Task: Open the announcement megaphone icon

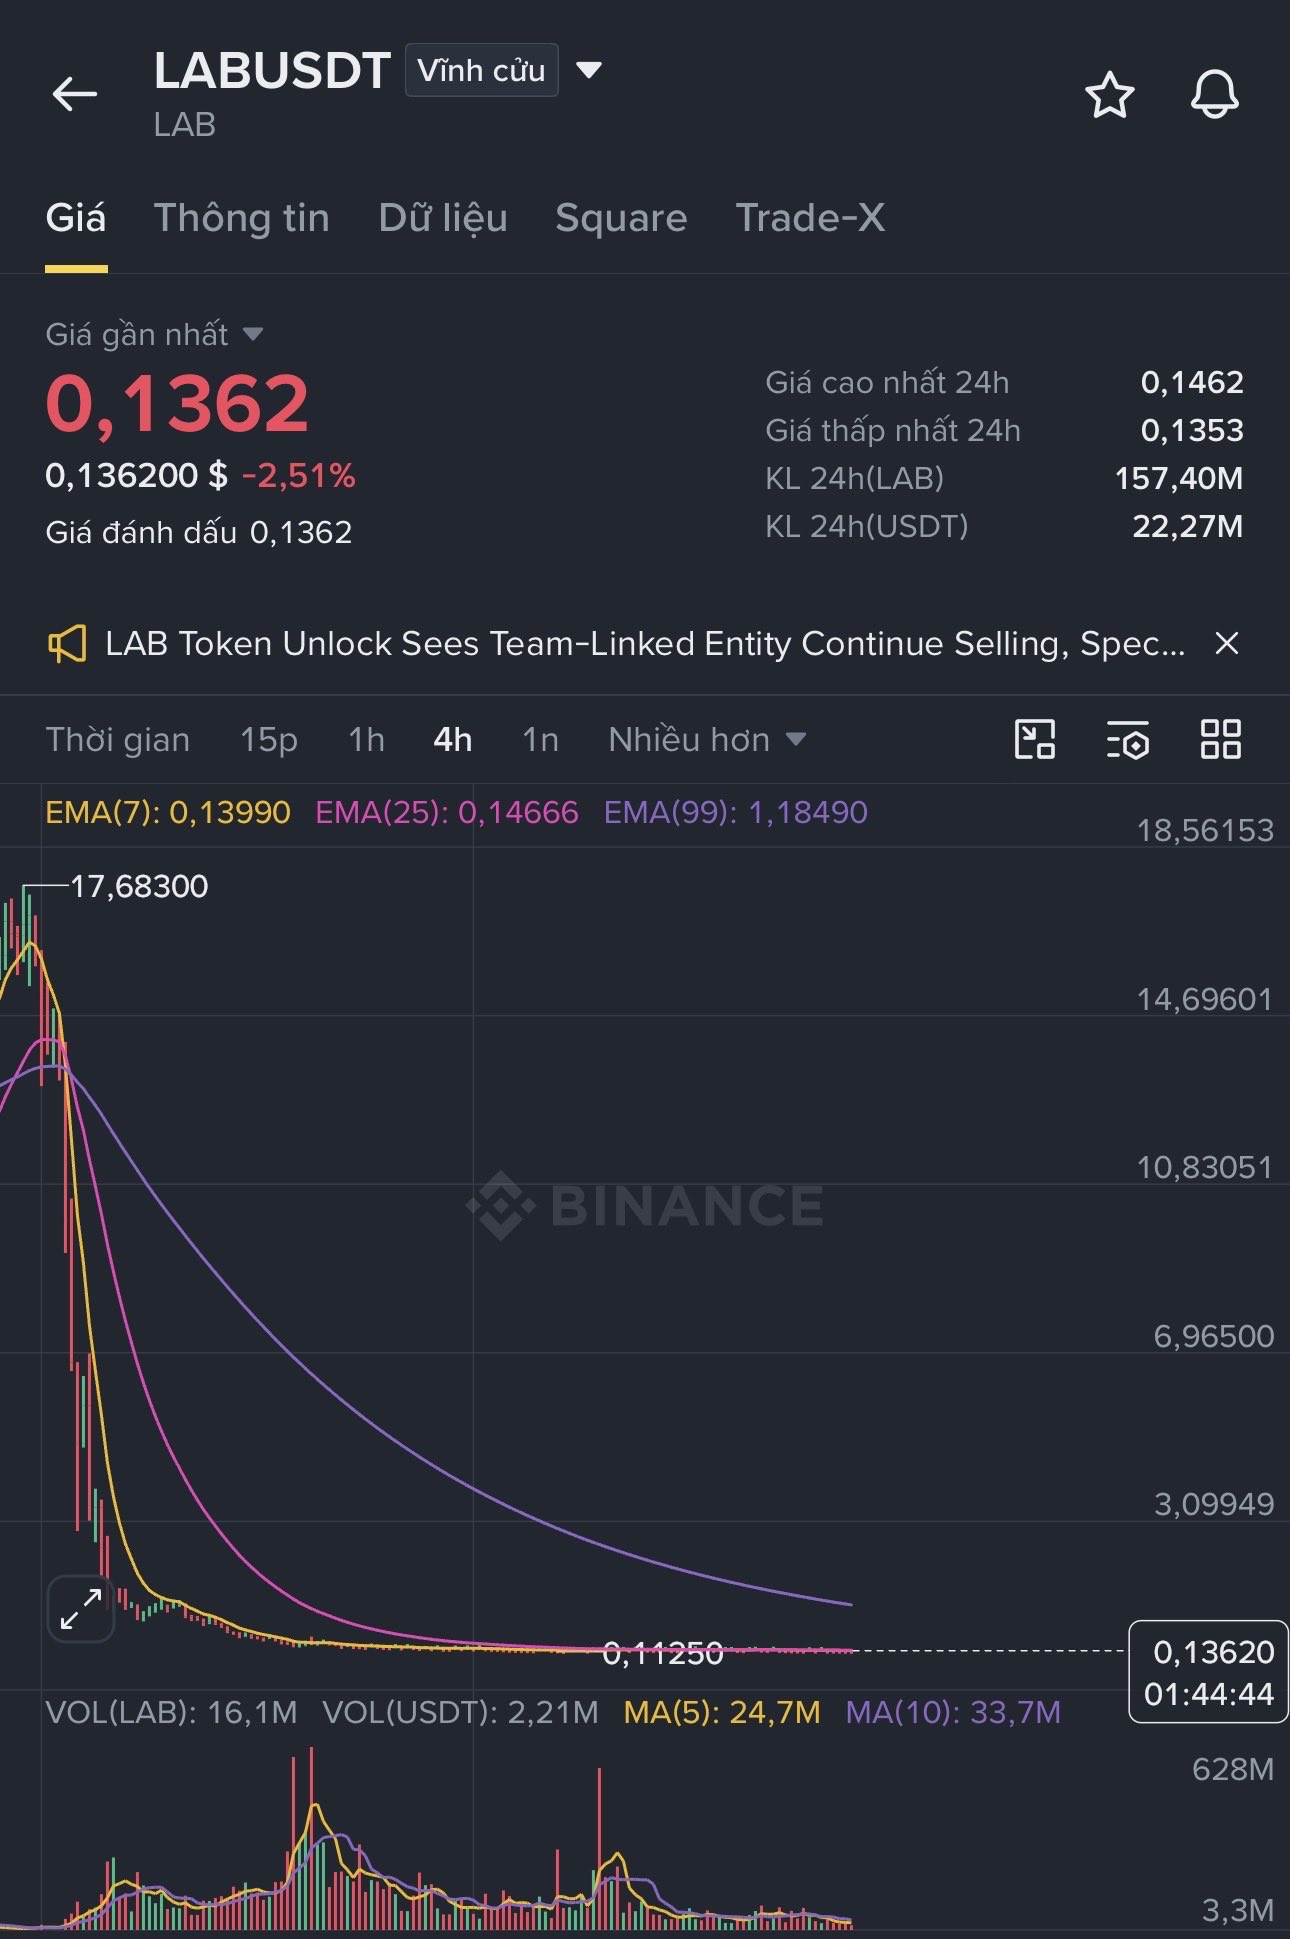Action: click(x=67, y=644)
